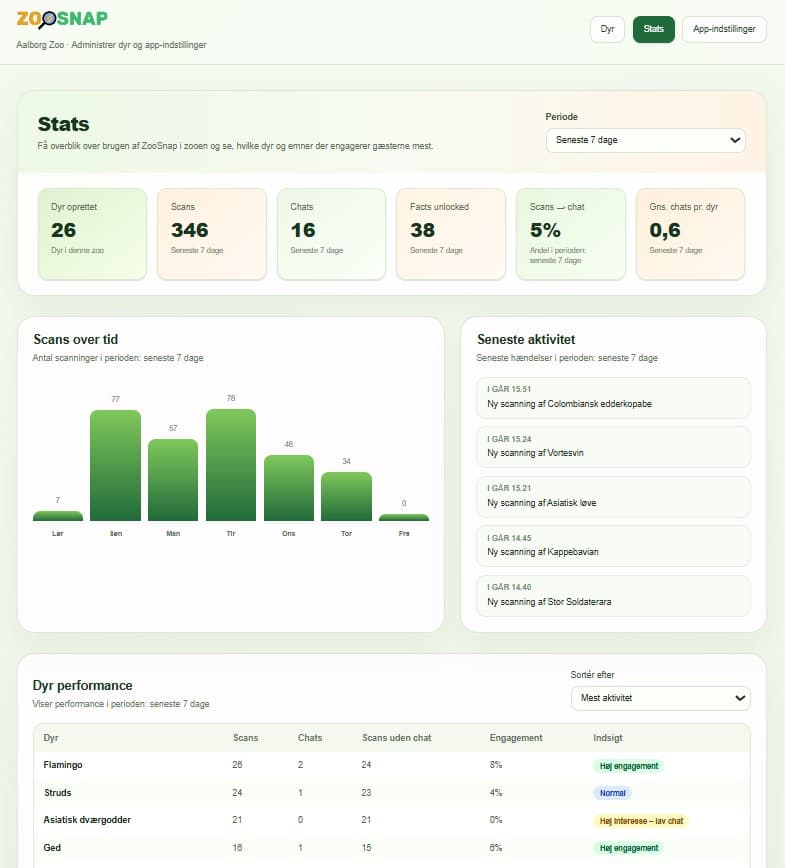This screenshot has height=868, width=785.
Task: Click the Seneste aktivitet heading
Action: [526, 339]
